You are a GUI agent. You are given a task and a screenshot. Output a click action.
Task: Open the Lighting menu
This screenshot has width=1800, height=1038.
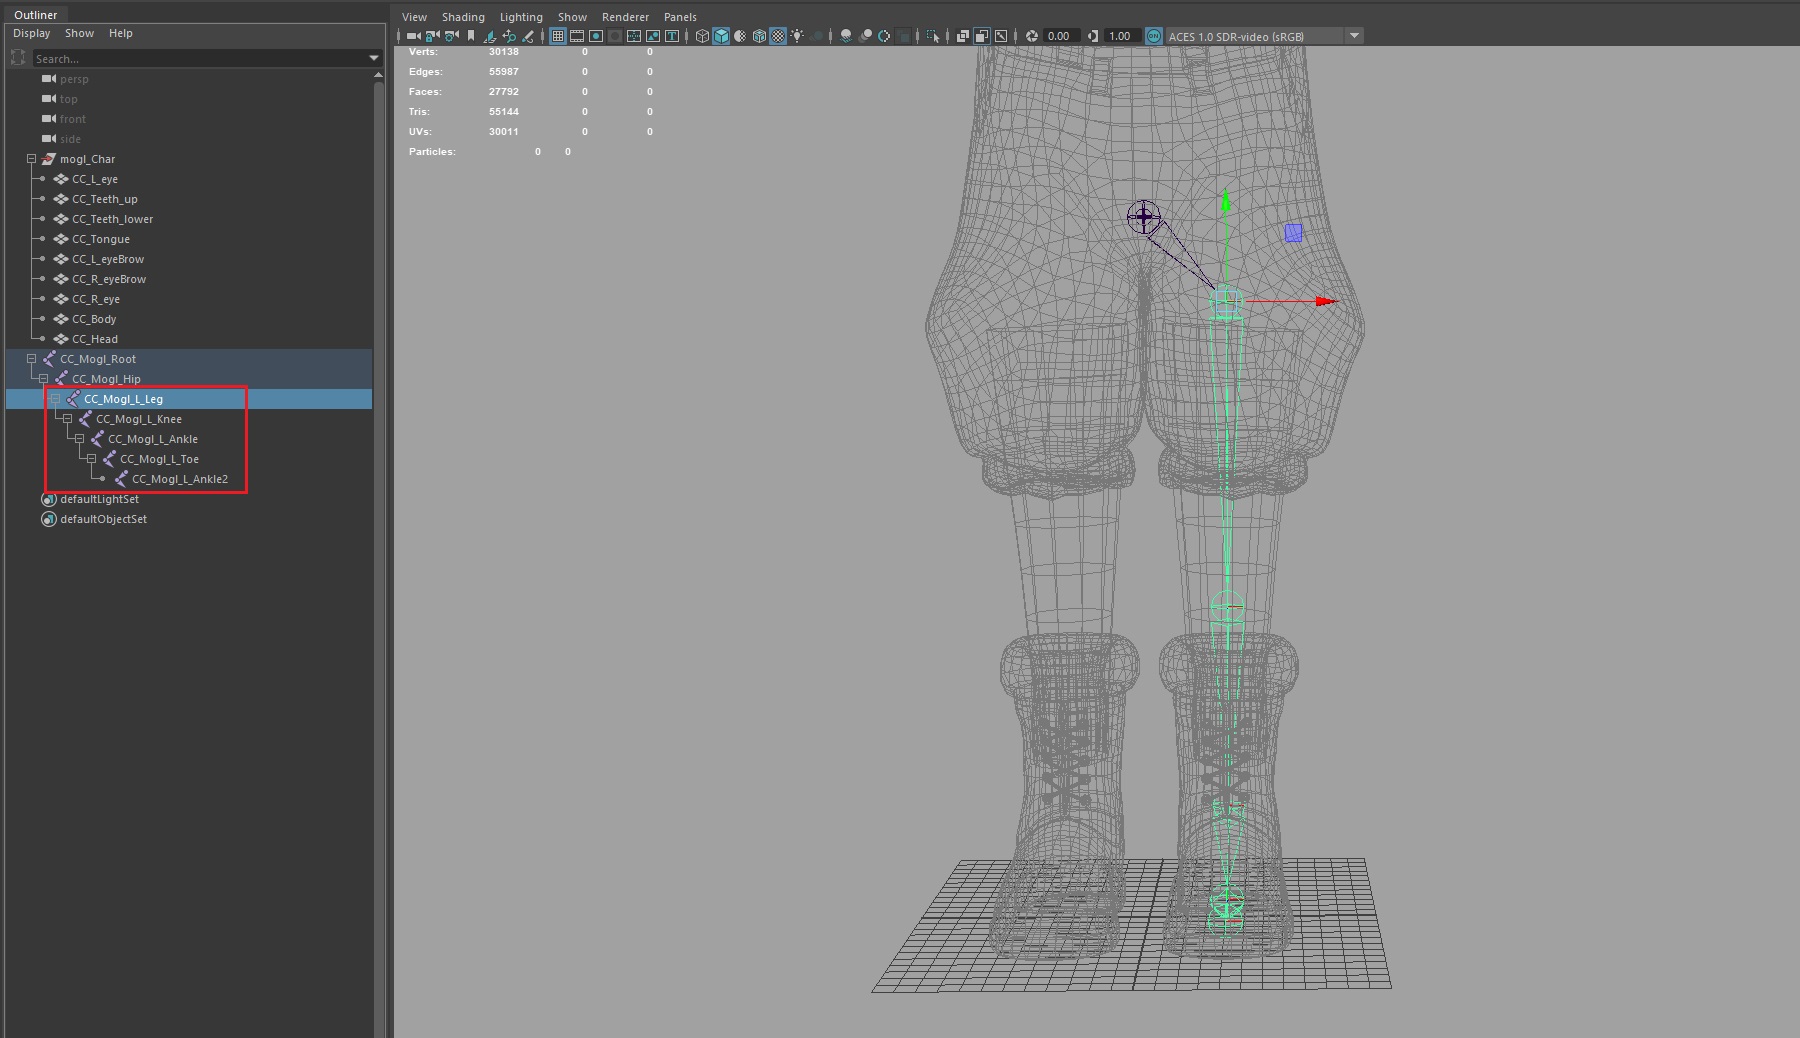tap(521, 17)
